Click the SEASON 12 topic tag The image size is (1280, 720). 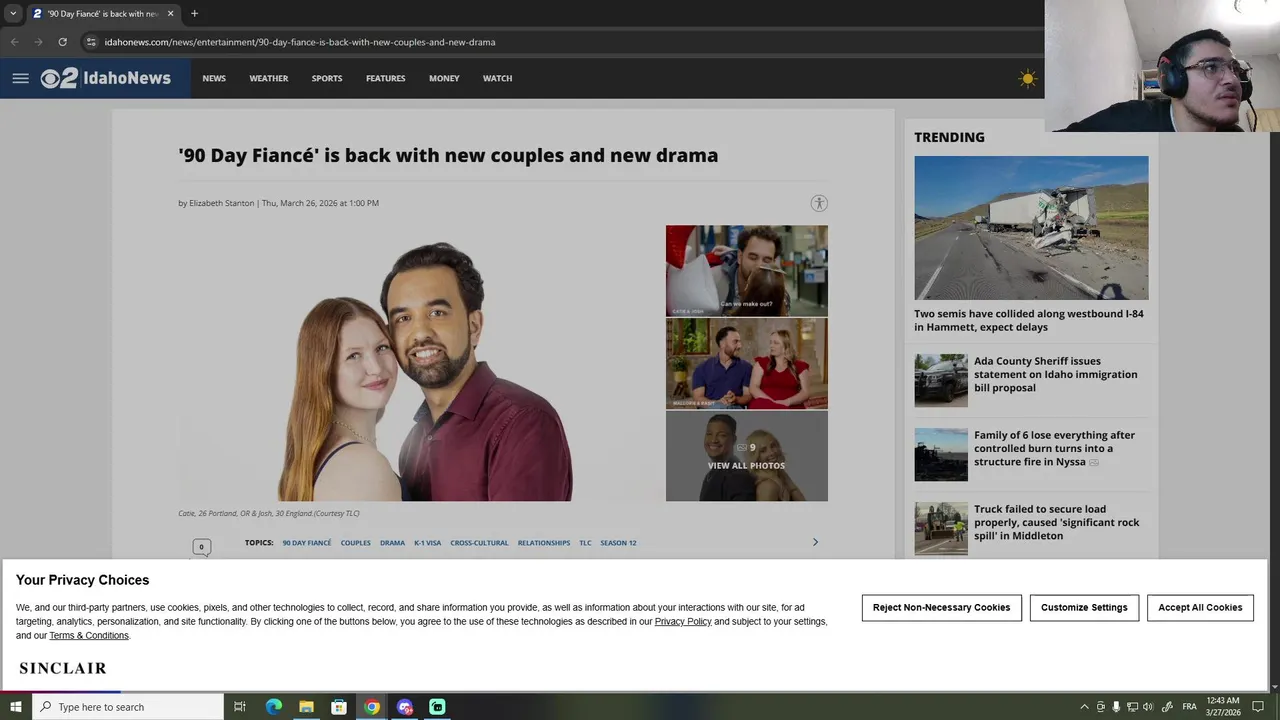pyautogui.click(x=618, y=543)
